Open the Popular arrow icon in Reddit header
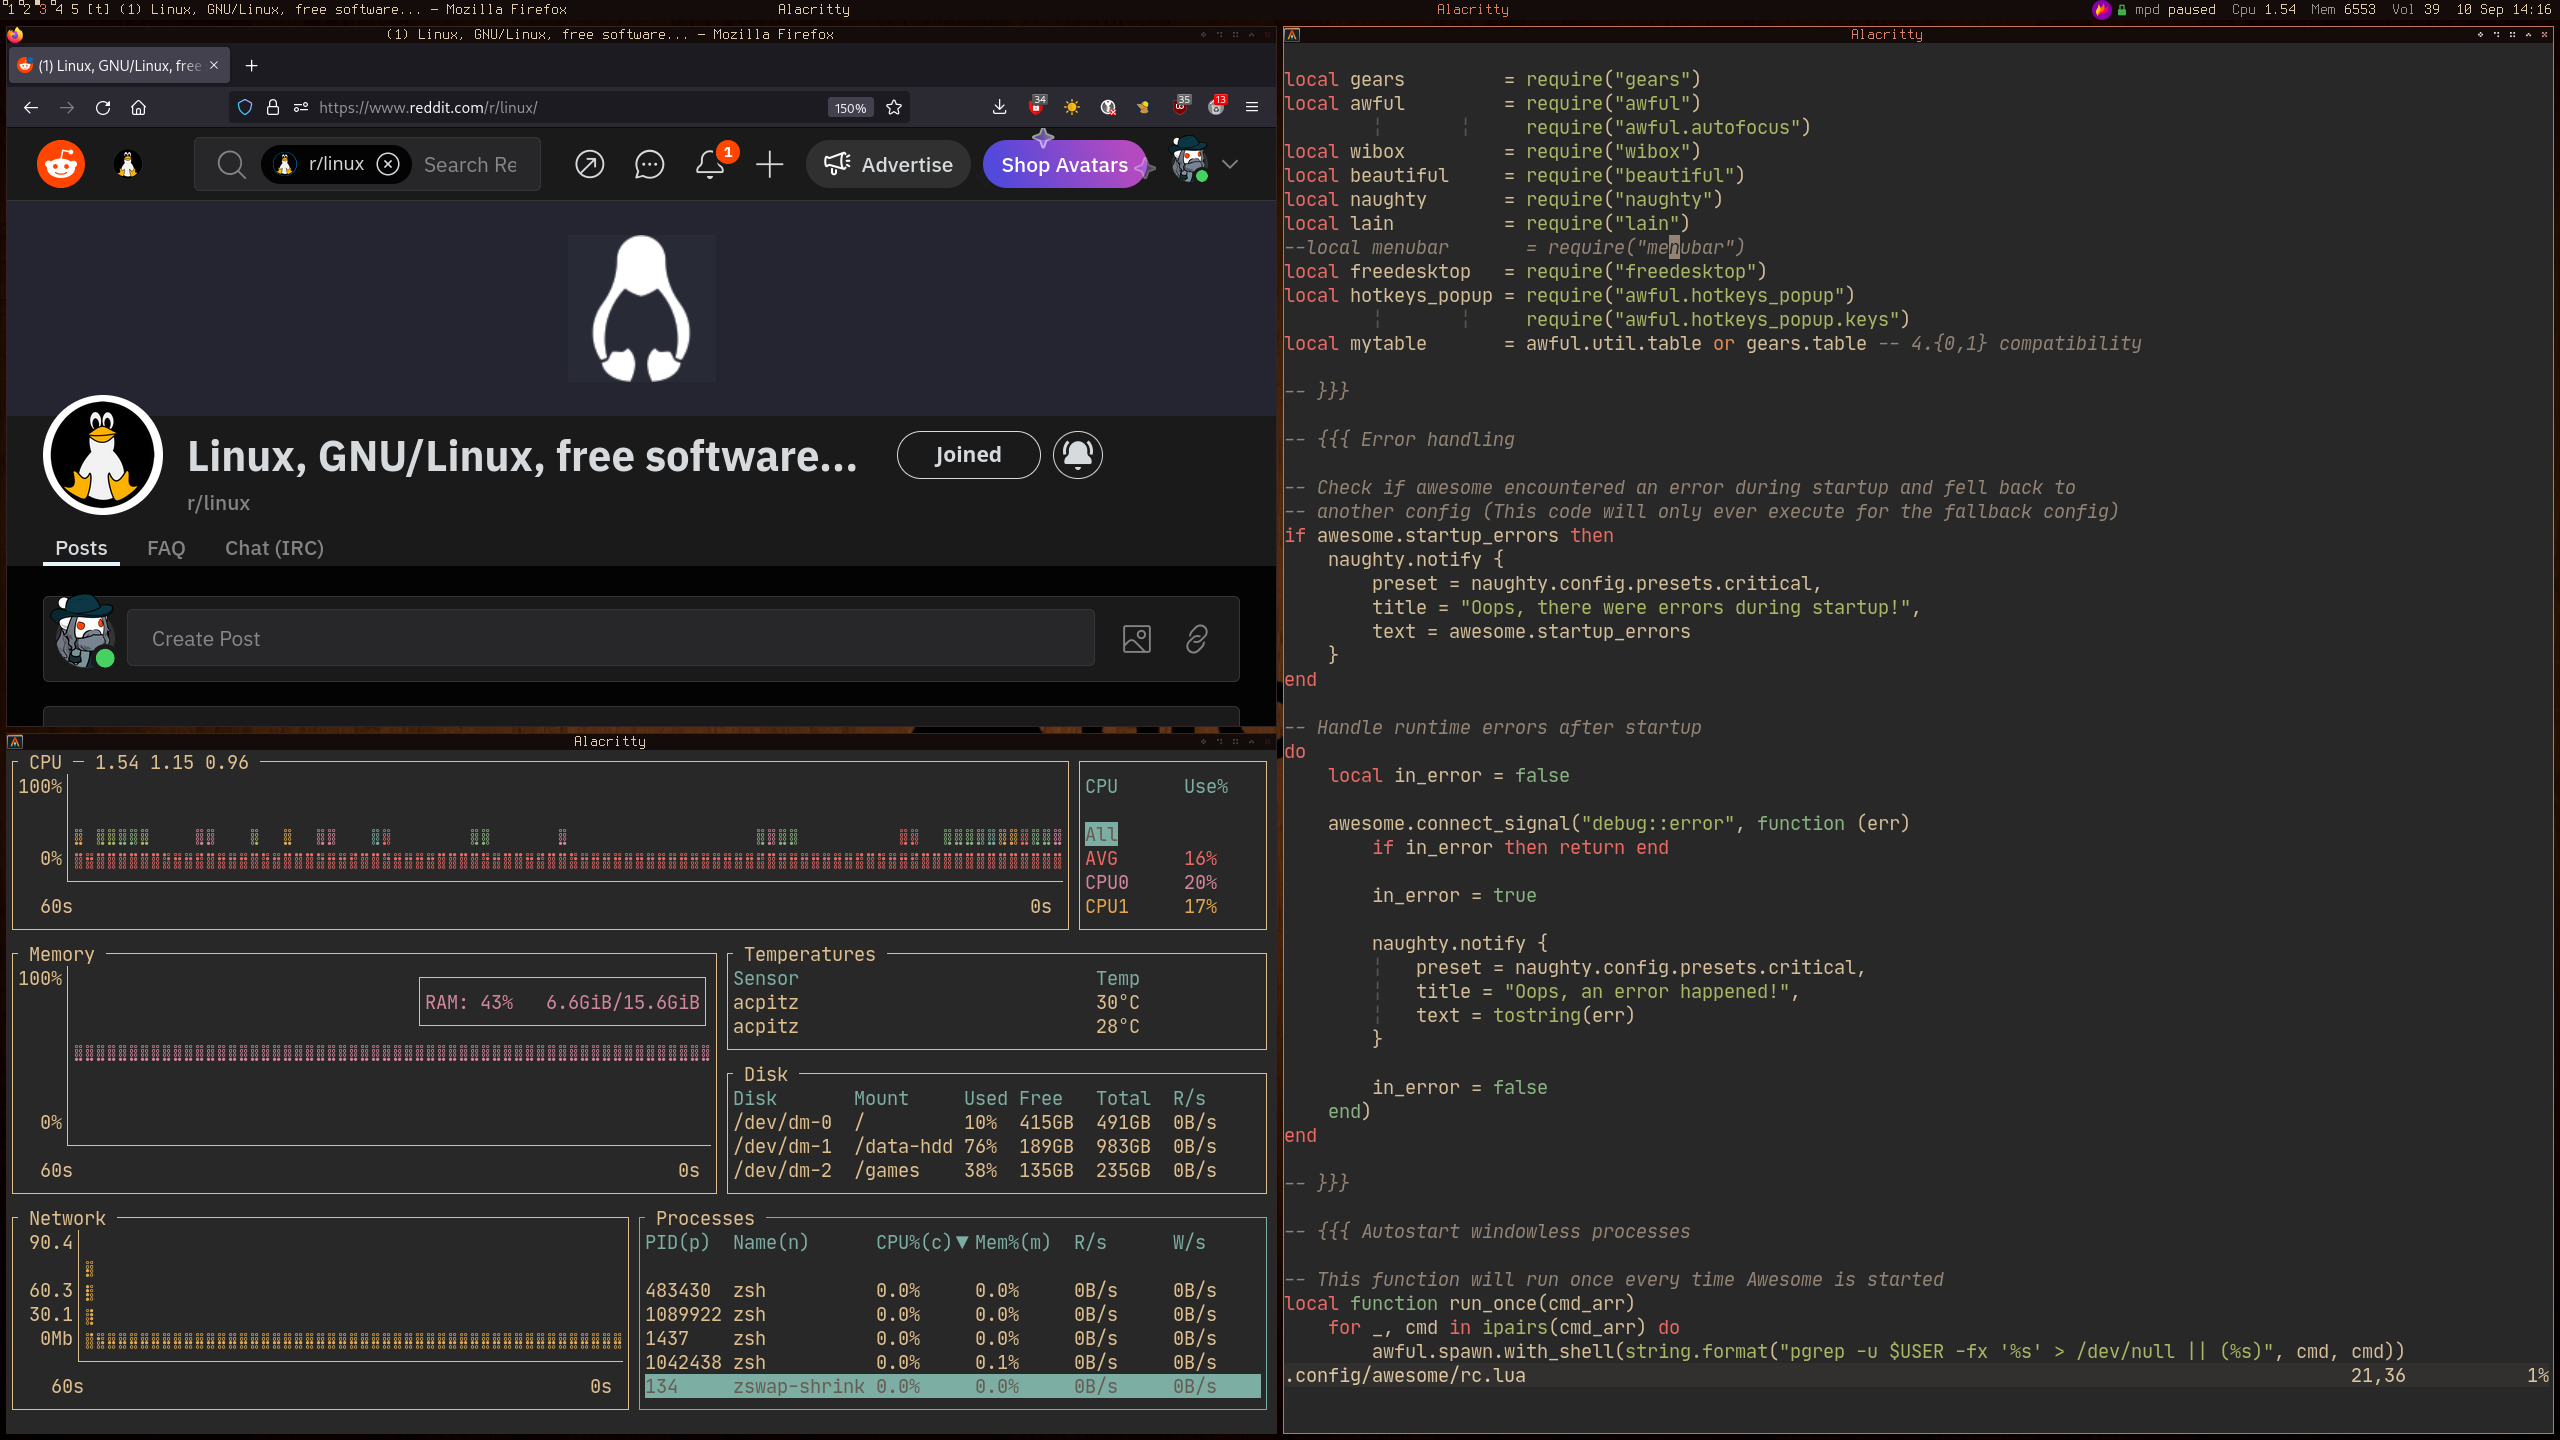2560x1440 pixels. pos(589,164)
